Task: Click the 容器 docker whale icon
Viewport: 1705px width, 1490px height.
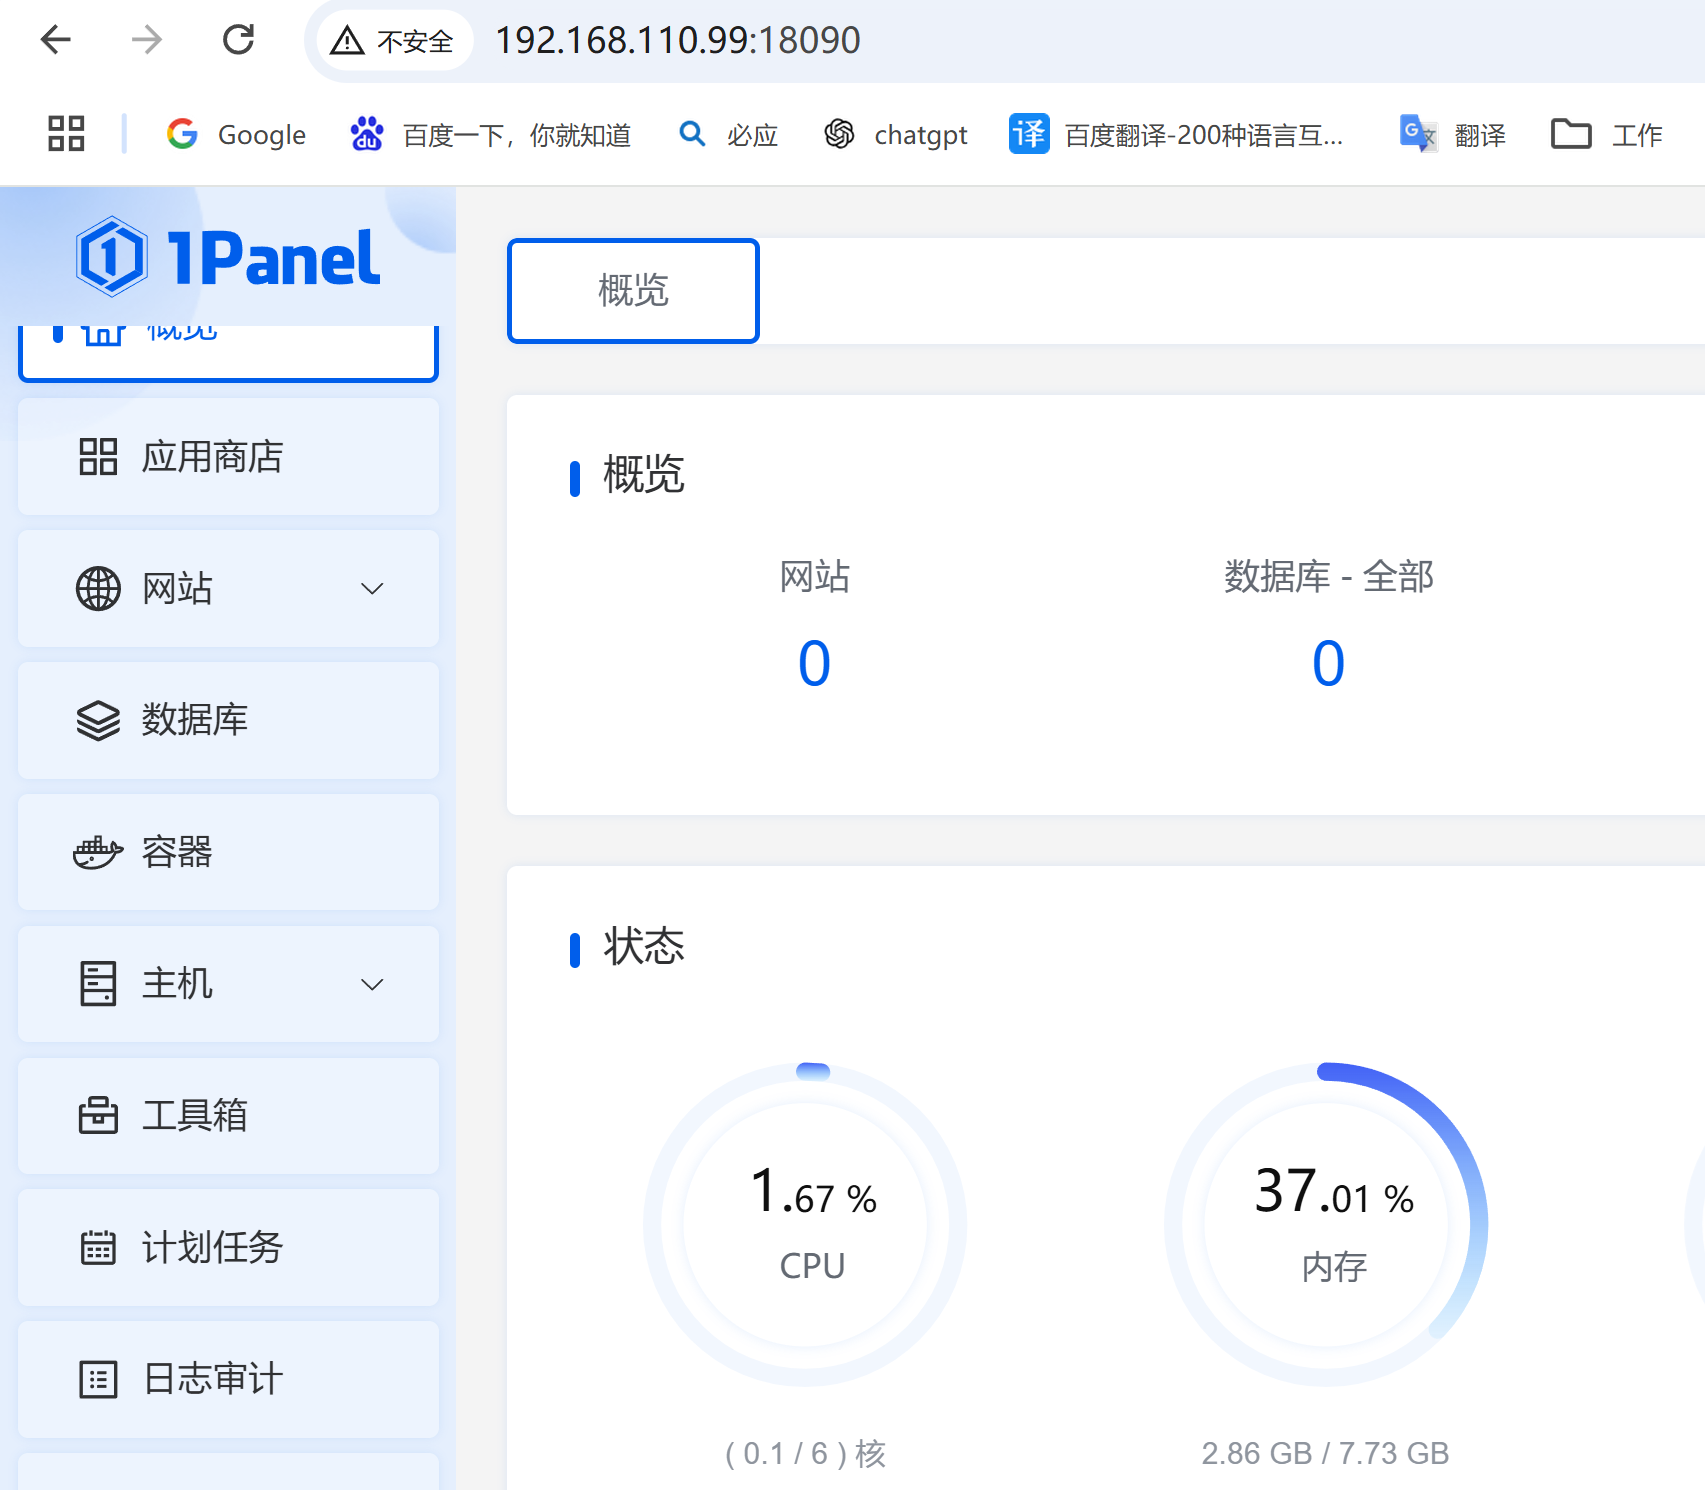Action: pos(98,852)
